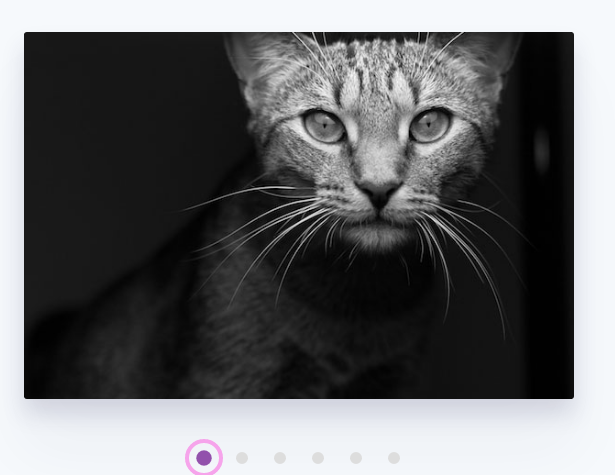Viewport: 615px width, 475px height.
Task: Go to the second carousel slide dot
Action: [242, 458]
